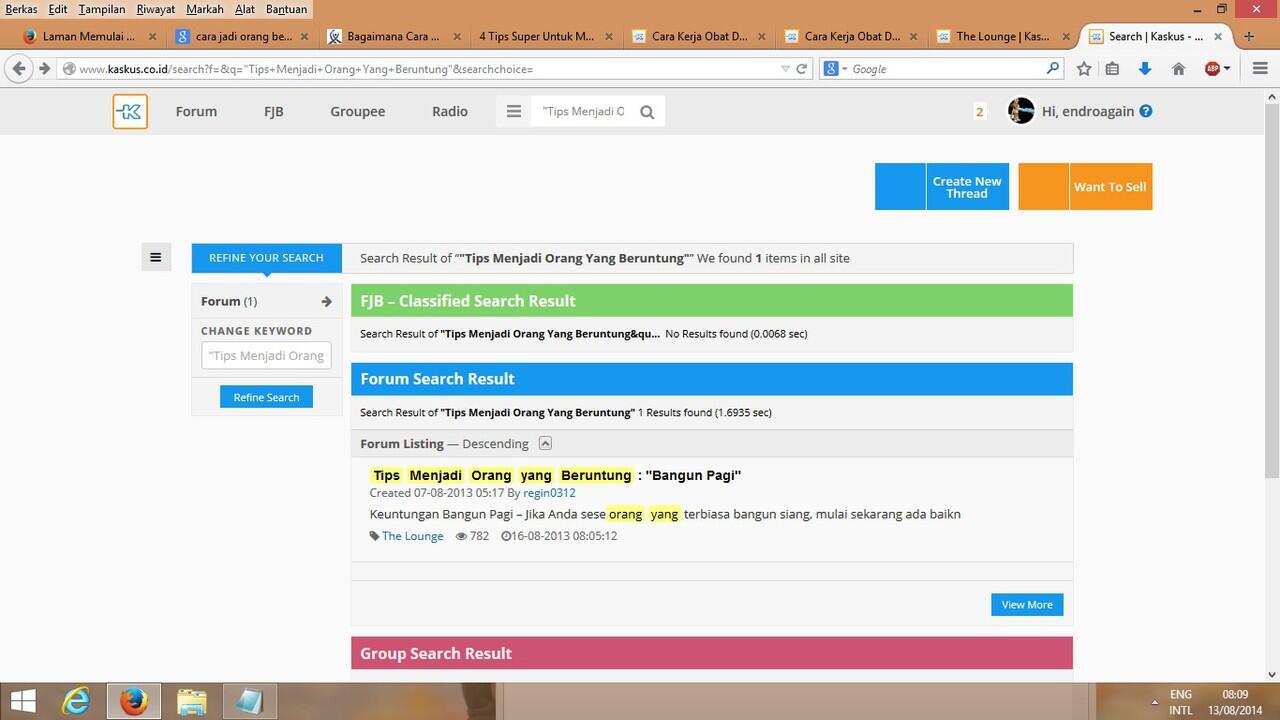Bookmark this page with the star icon
The height and width of the screenshot is (720, 1280).
(1084, 69)
